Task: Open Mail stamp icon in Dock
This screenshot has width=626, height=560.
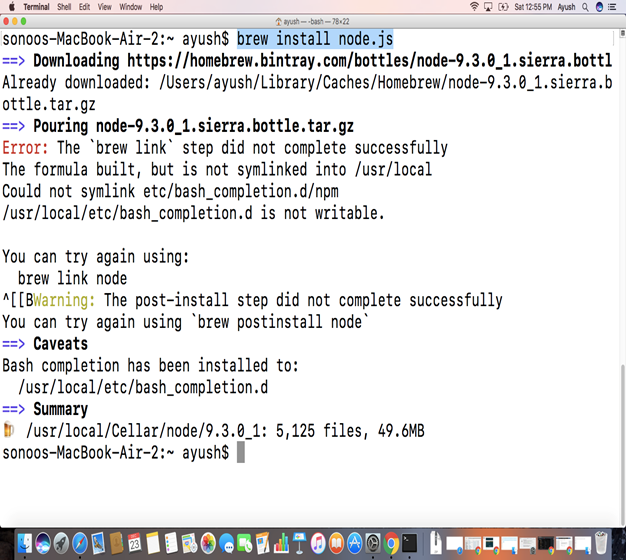Action: click(98, 544)
